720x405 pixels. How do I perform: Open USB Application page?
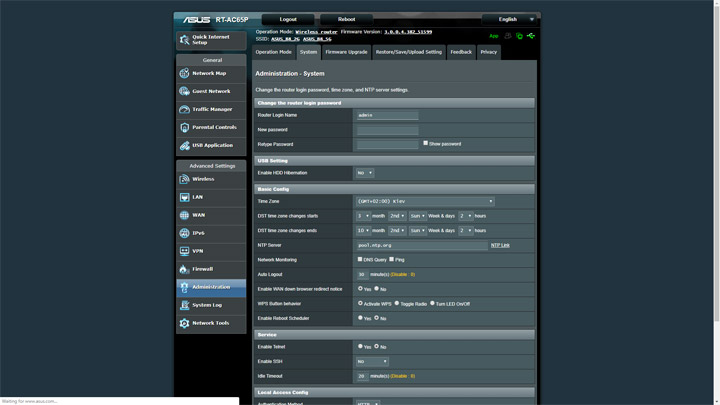[211, 146]
